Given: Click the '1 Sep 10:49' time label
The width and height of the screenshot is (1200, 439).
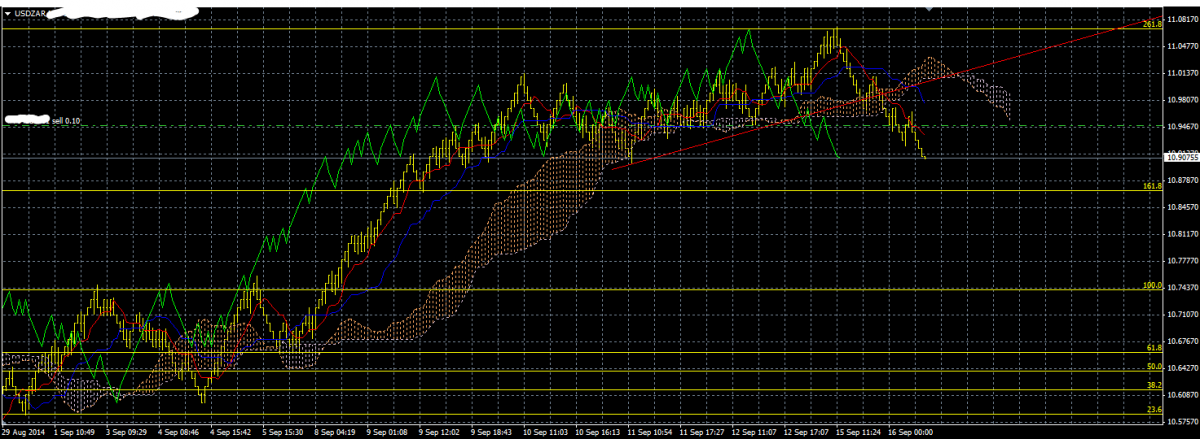Looking at the screenshot, I should (x=76, y=433).
